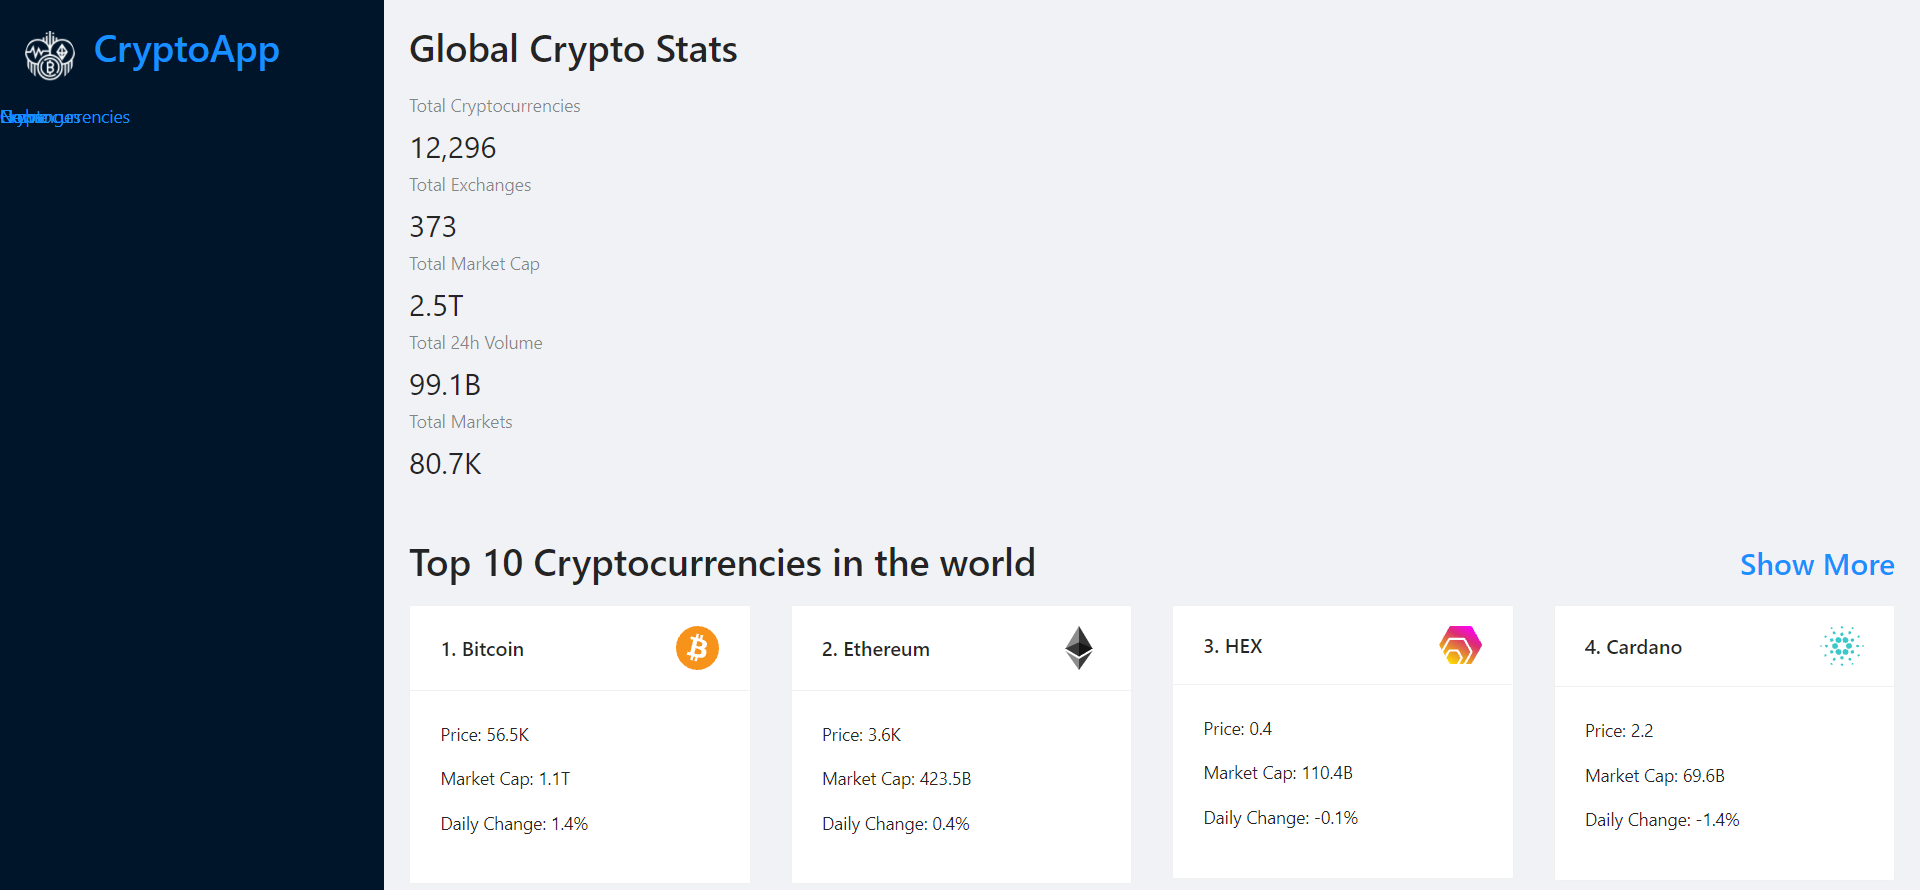The image size is (1920, 890).
Task: Open the 1. Bitcoin card title
Action: tap(482, 649)
